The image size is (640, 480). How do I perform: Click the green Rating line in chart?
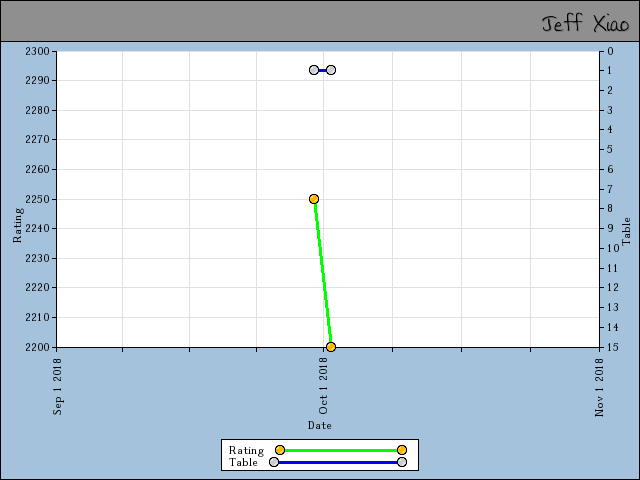coord(322,273)
